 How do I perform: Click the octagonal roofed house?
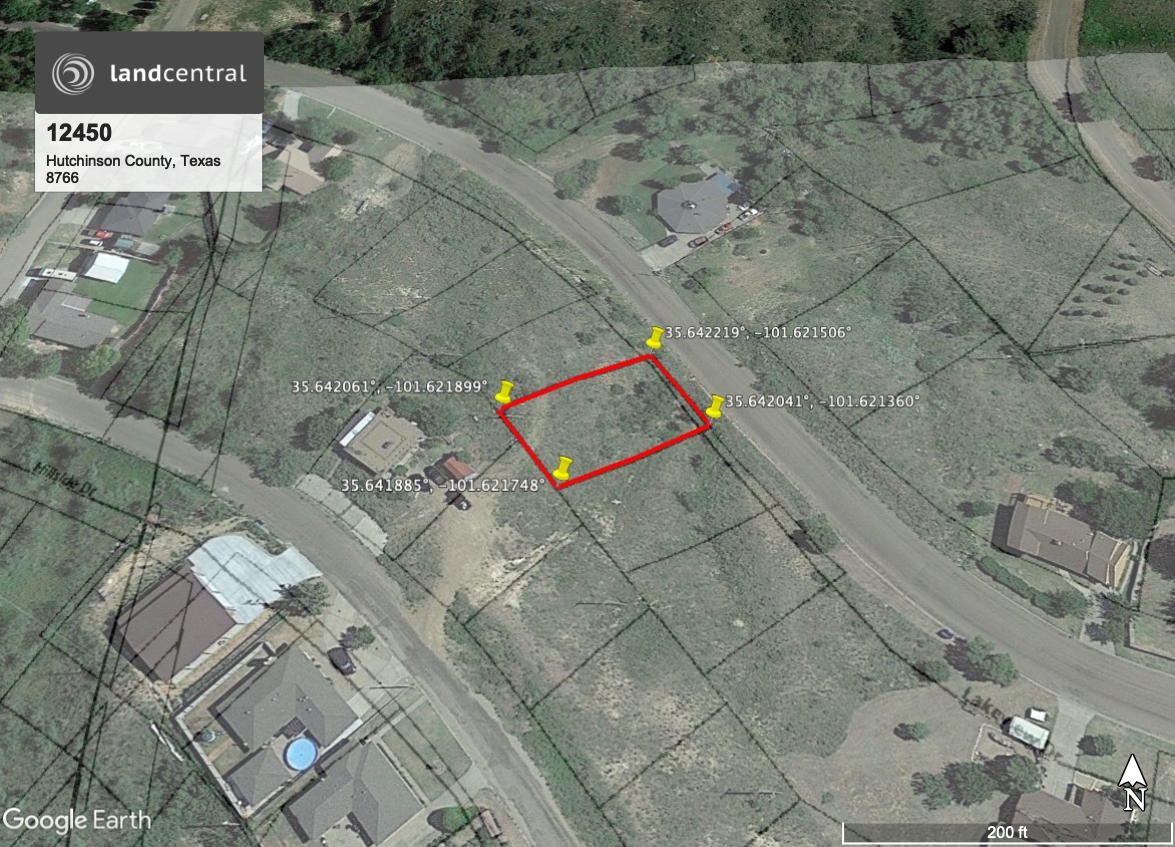(692, 205)
